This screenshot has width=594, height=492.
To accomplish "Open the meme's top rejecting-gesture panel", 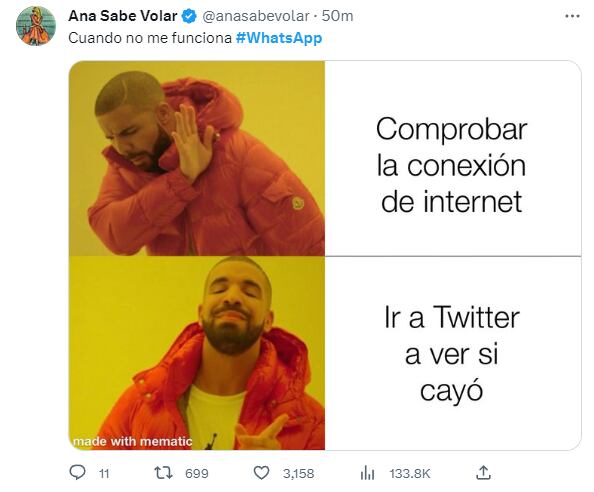I will click(x=197, y=158).
